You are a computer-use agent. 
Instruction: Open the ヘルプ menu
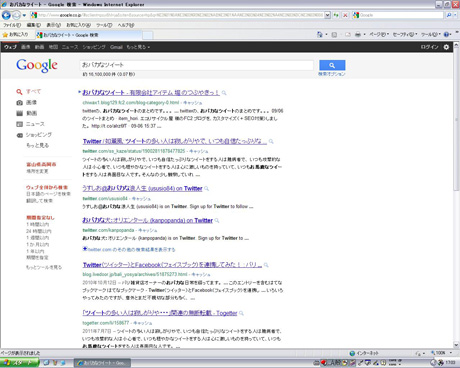(x=126, y=25)
